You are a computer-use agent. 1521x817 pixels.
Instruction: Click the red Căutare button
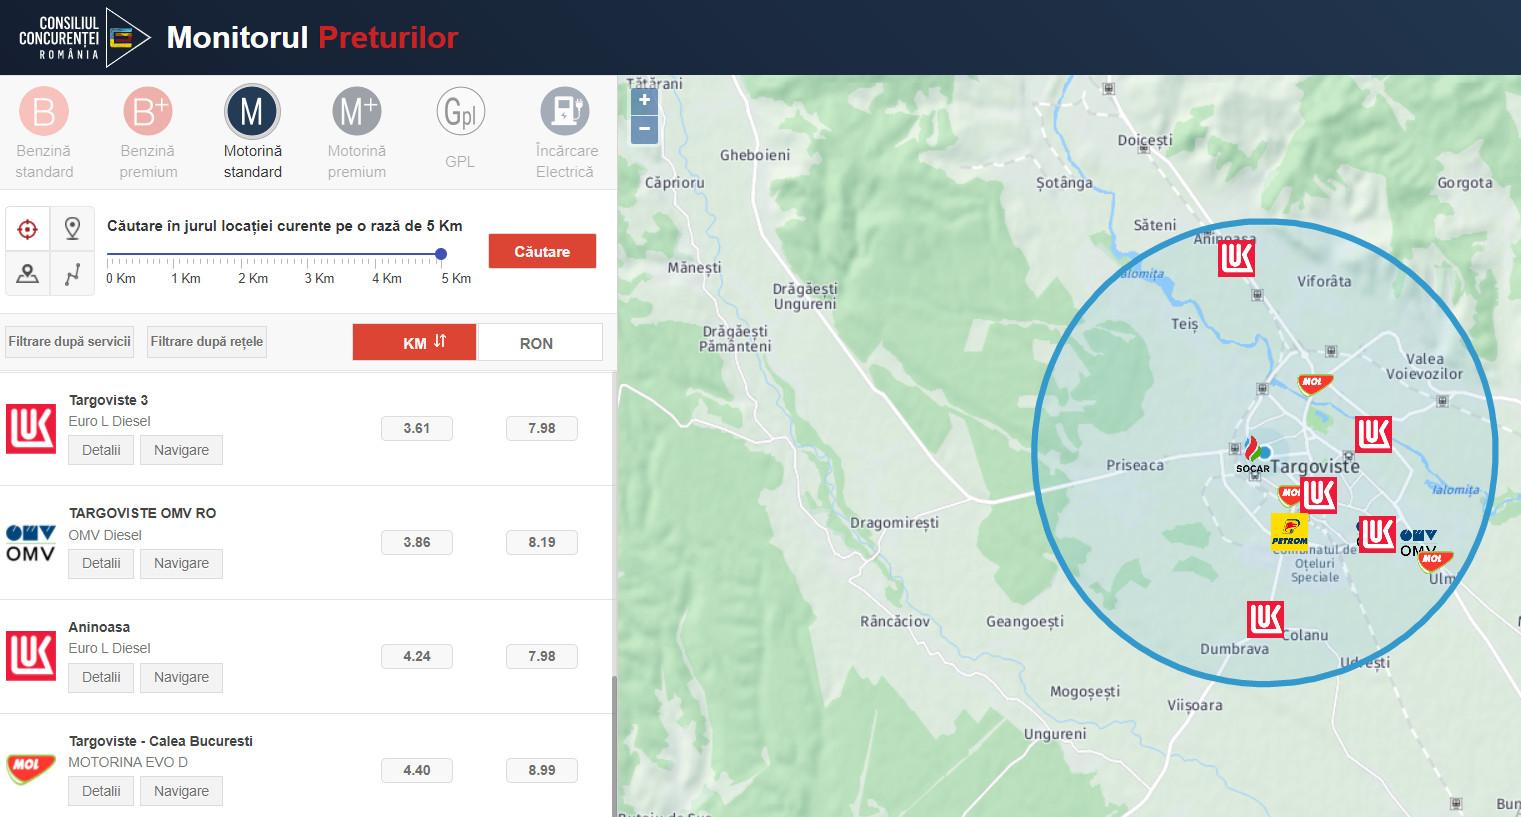point(542,251)
